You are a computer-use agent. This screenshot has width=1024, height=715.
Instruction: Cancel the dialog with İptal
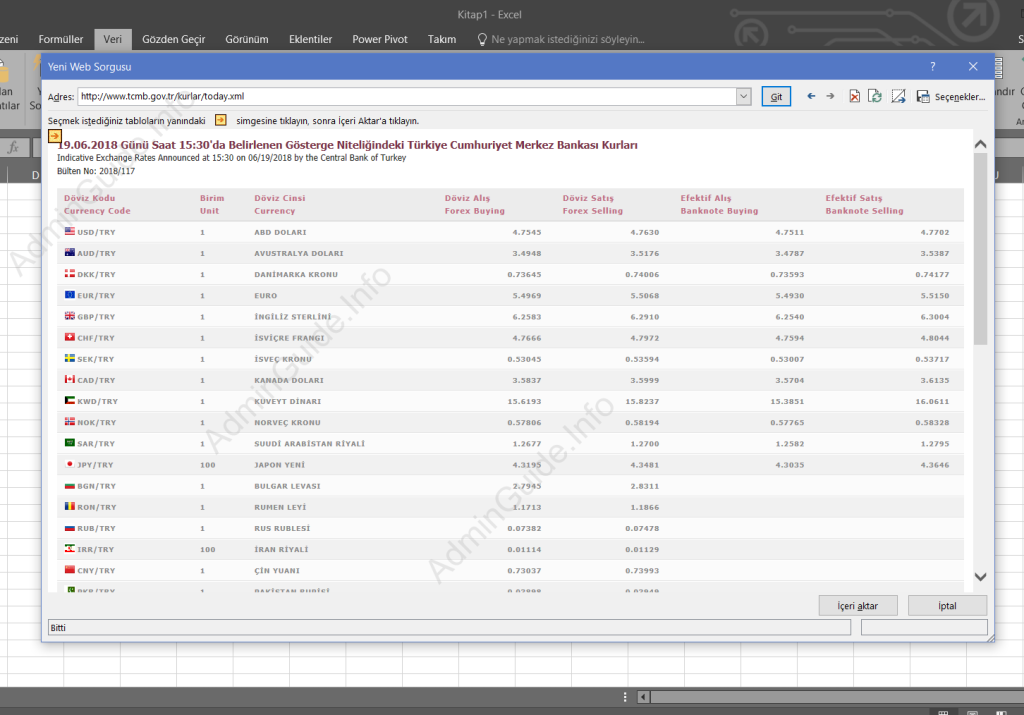pyautogui.click(x=947, y=606)
